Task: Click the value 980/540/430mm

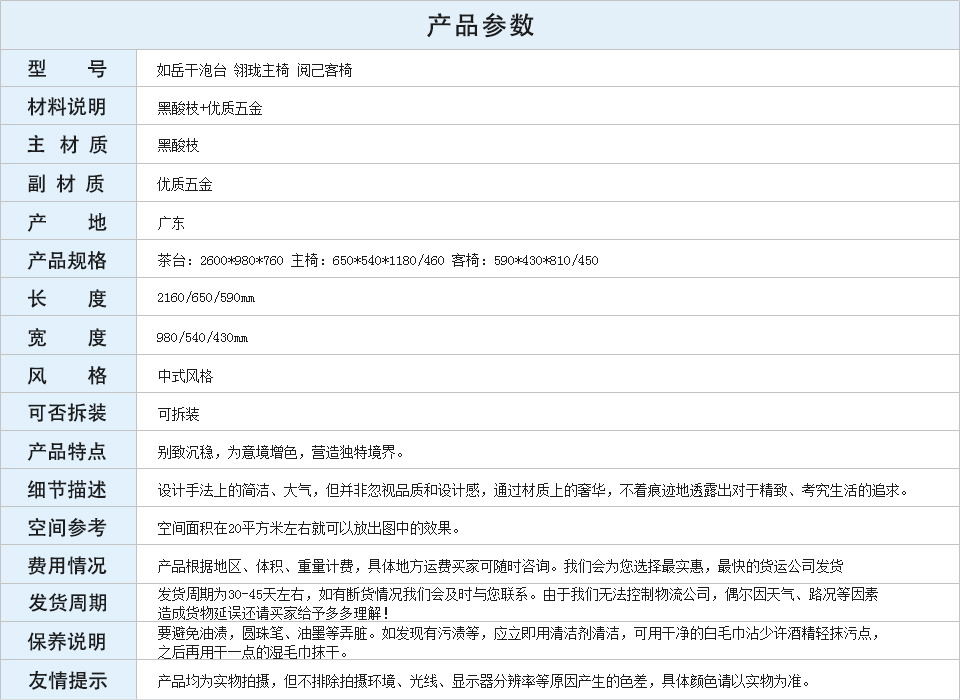Action: 202,337
